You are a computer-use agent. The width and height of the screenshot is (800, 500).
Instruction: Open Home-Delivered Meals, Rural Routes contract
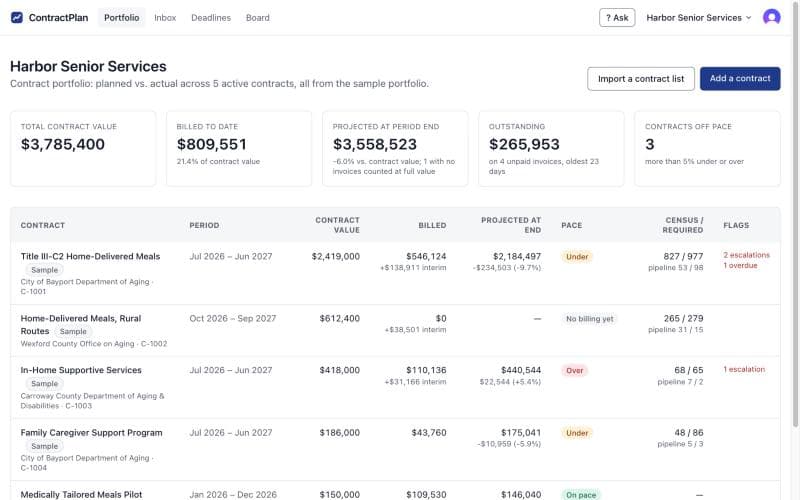click(81, 324)
